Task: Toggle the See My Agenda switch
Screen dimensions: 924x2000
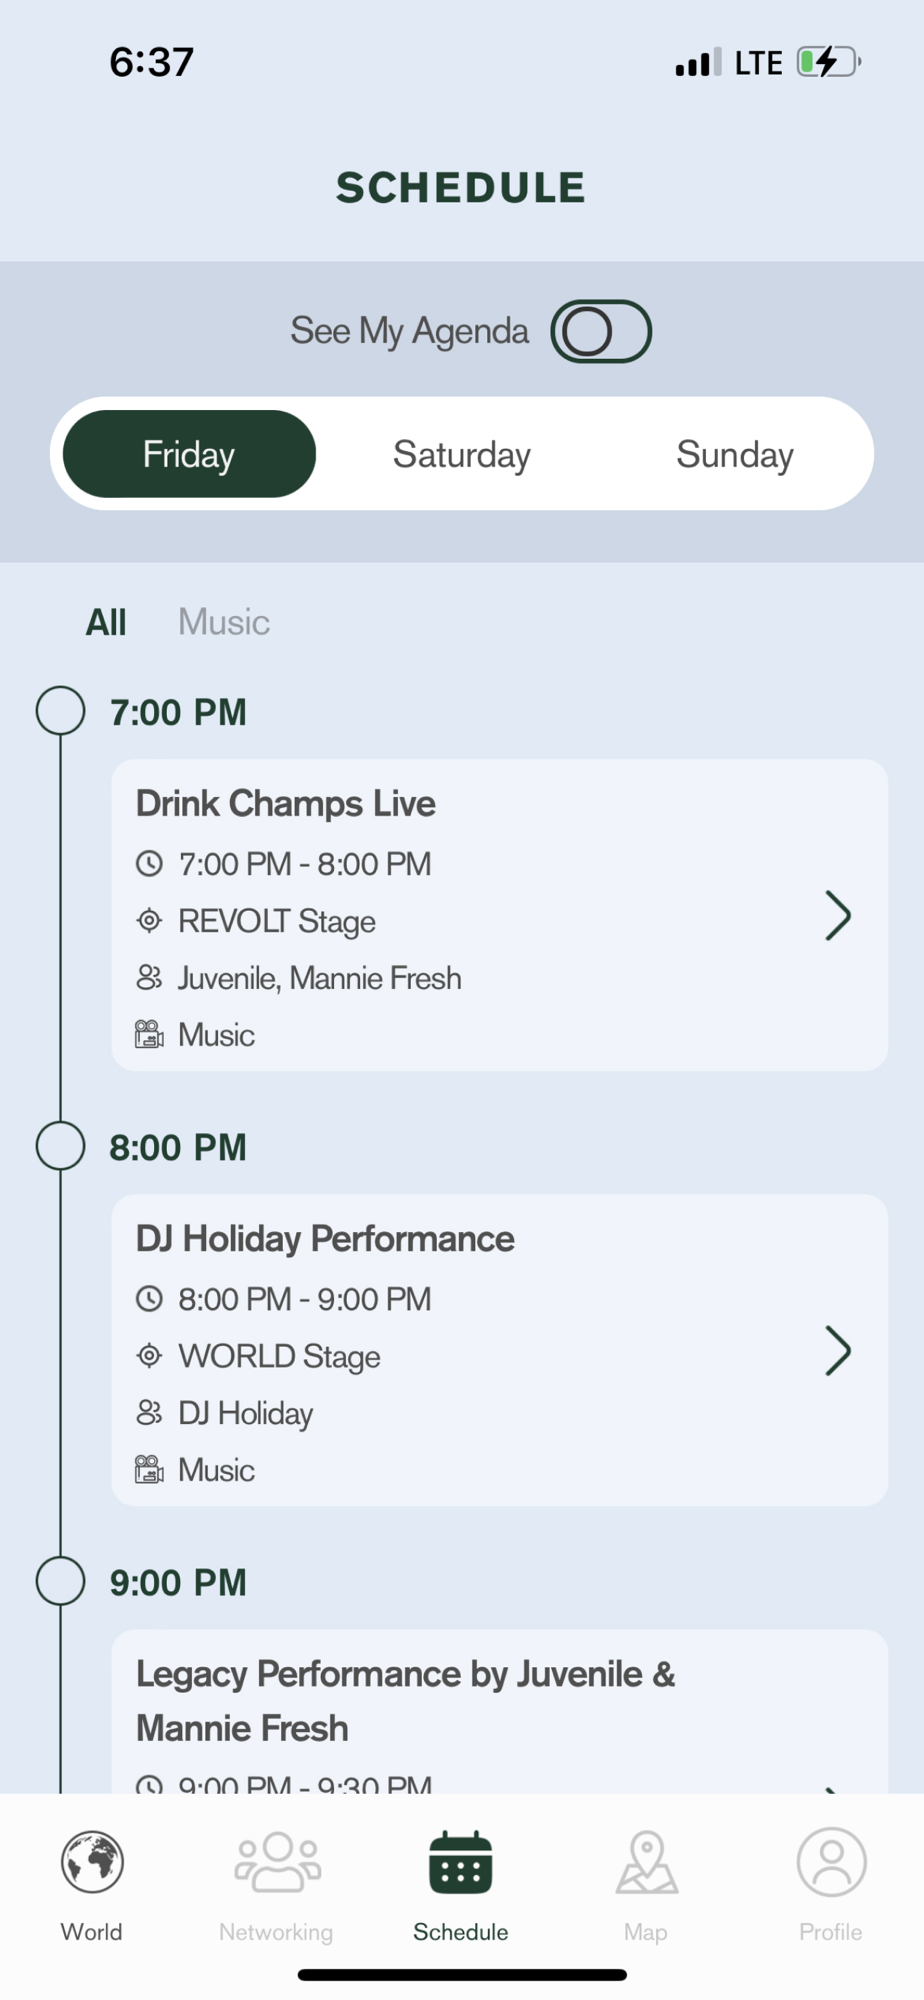Action: (601, 331)
